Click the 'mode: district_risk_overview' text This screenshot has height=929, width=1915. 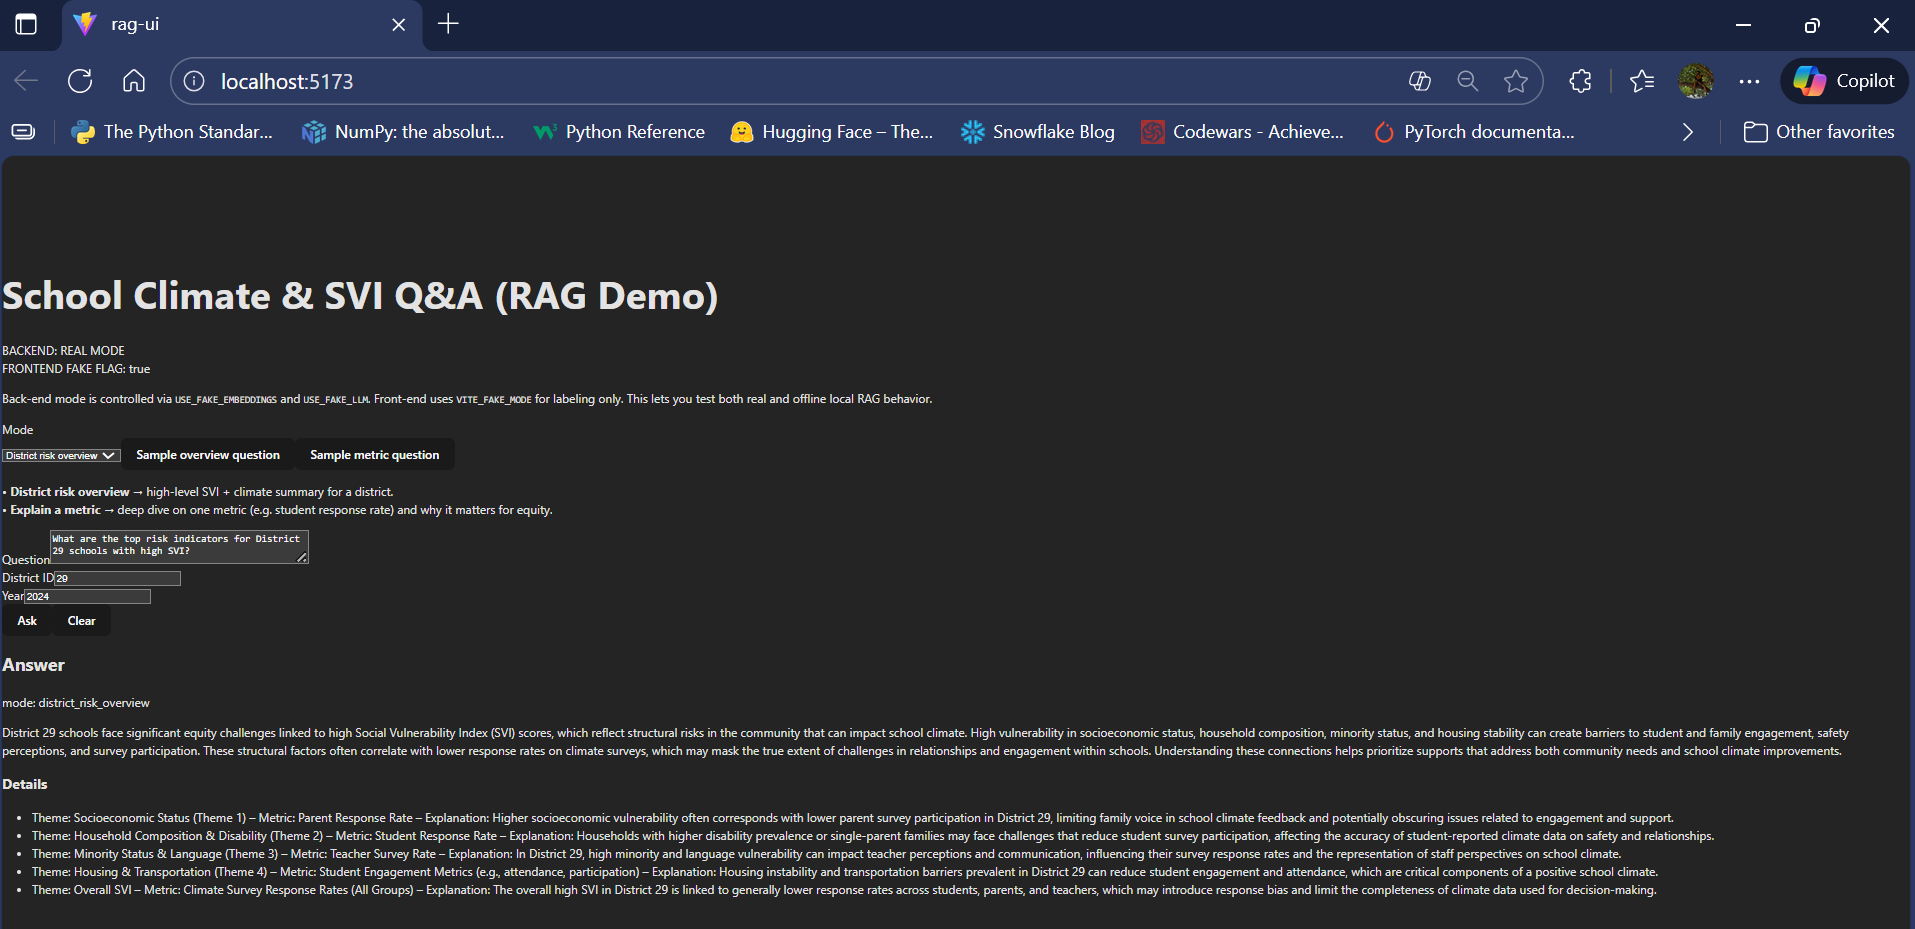coord(76,703)
